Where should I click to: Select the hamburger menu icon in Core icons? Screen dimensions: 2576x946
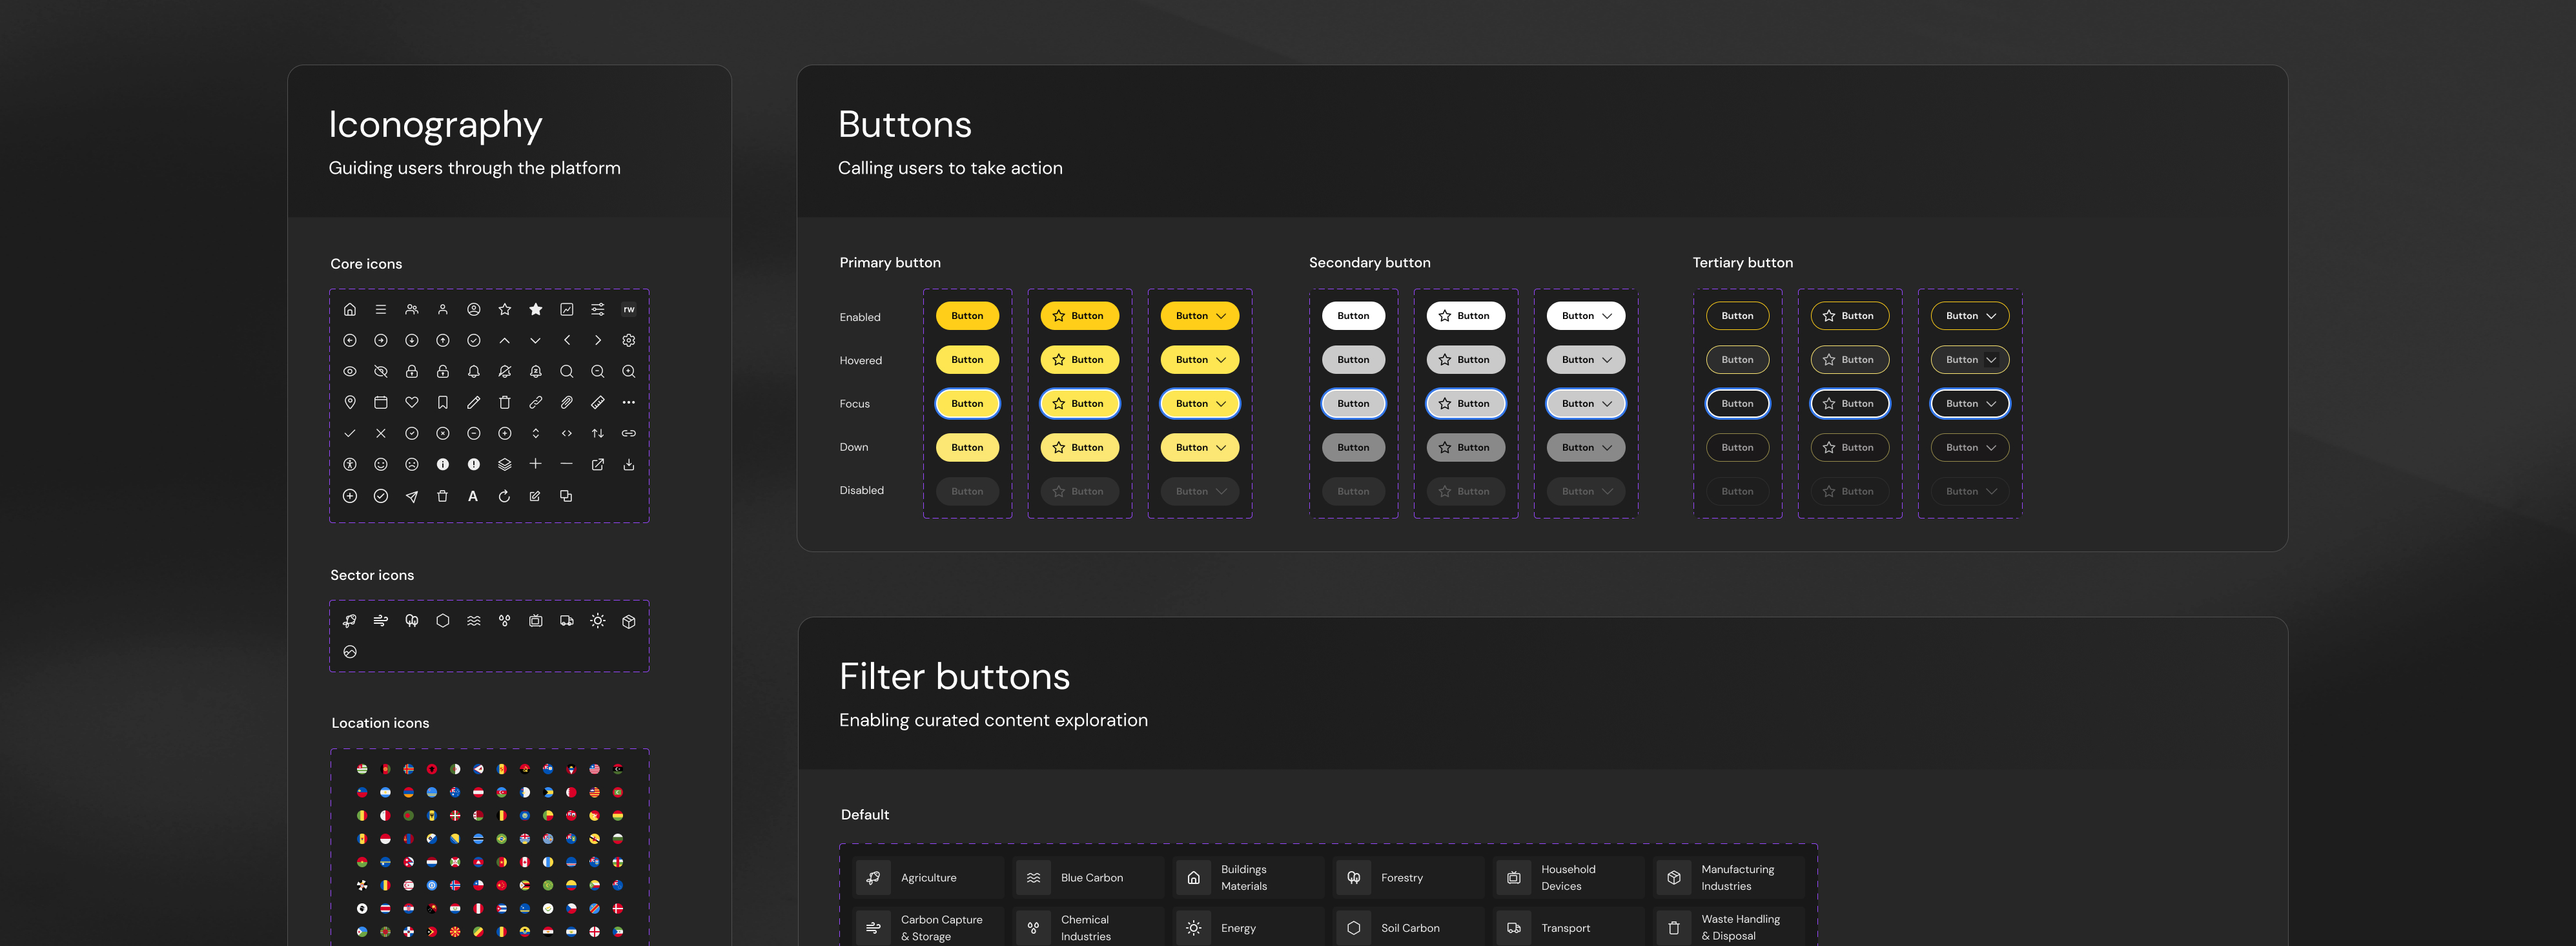pyautogui.click(x=381, y=310)
